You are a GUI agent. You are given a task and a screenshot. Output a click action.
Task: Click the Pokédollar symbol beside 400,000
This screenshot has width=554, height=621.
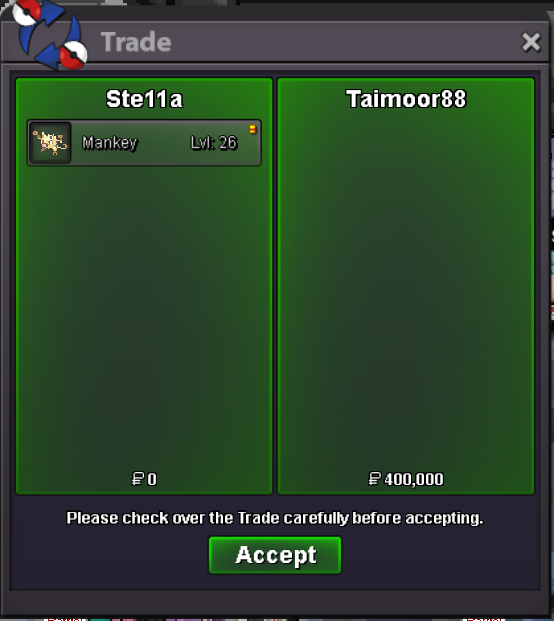click(374, 479)
